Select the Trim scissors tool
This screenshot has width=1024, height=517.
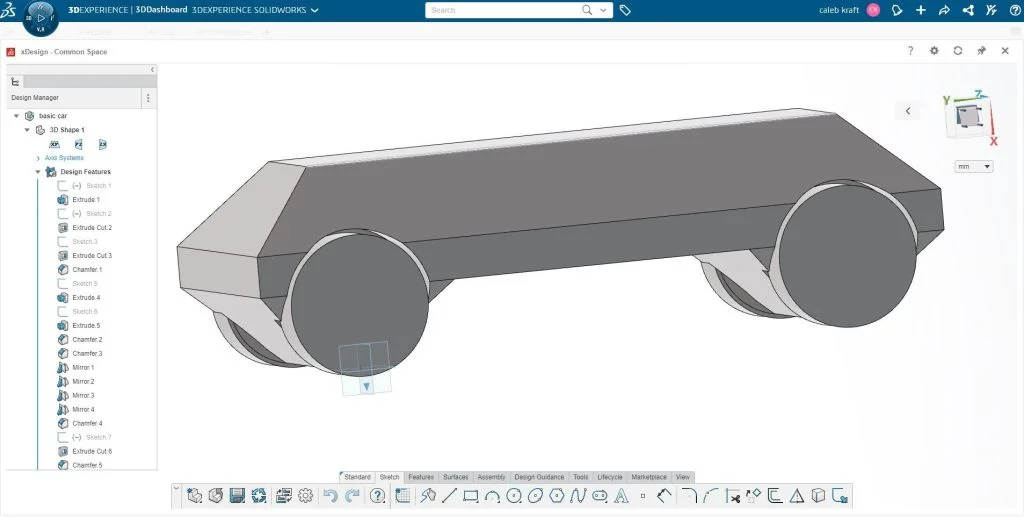(733, 496)
